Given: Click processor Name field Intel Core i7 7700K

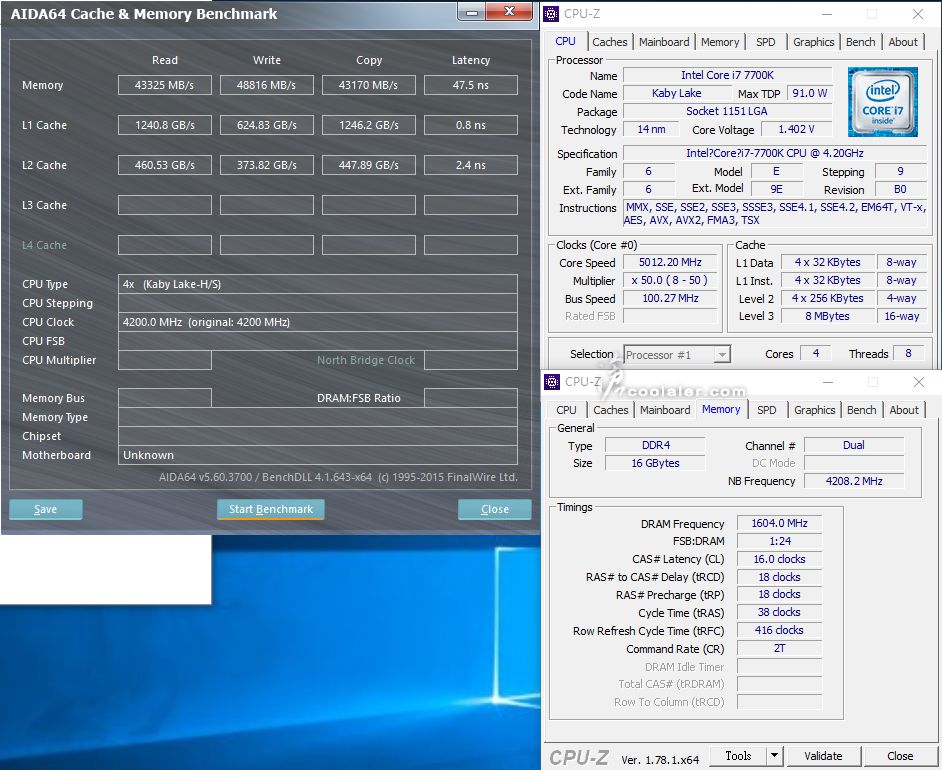Looking at the screenshot, I should pyautogui.click(x=728, y=75).
